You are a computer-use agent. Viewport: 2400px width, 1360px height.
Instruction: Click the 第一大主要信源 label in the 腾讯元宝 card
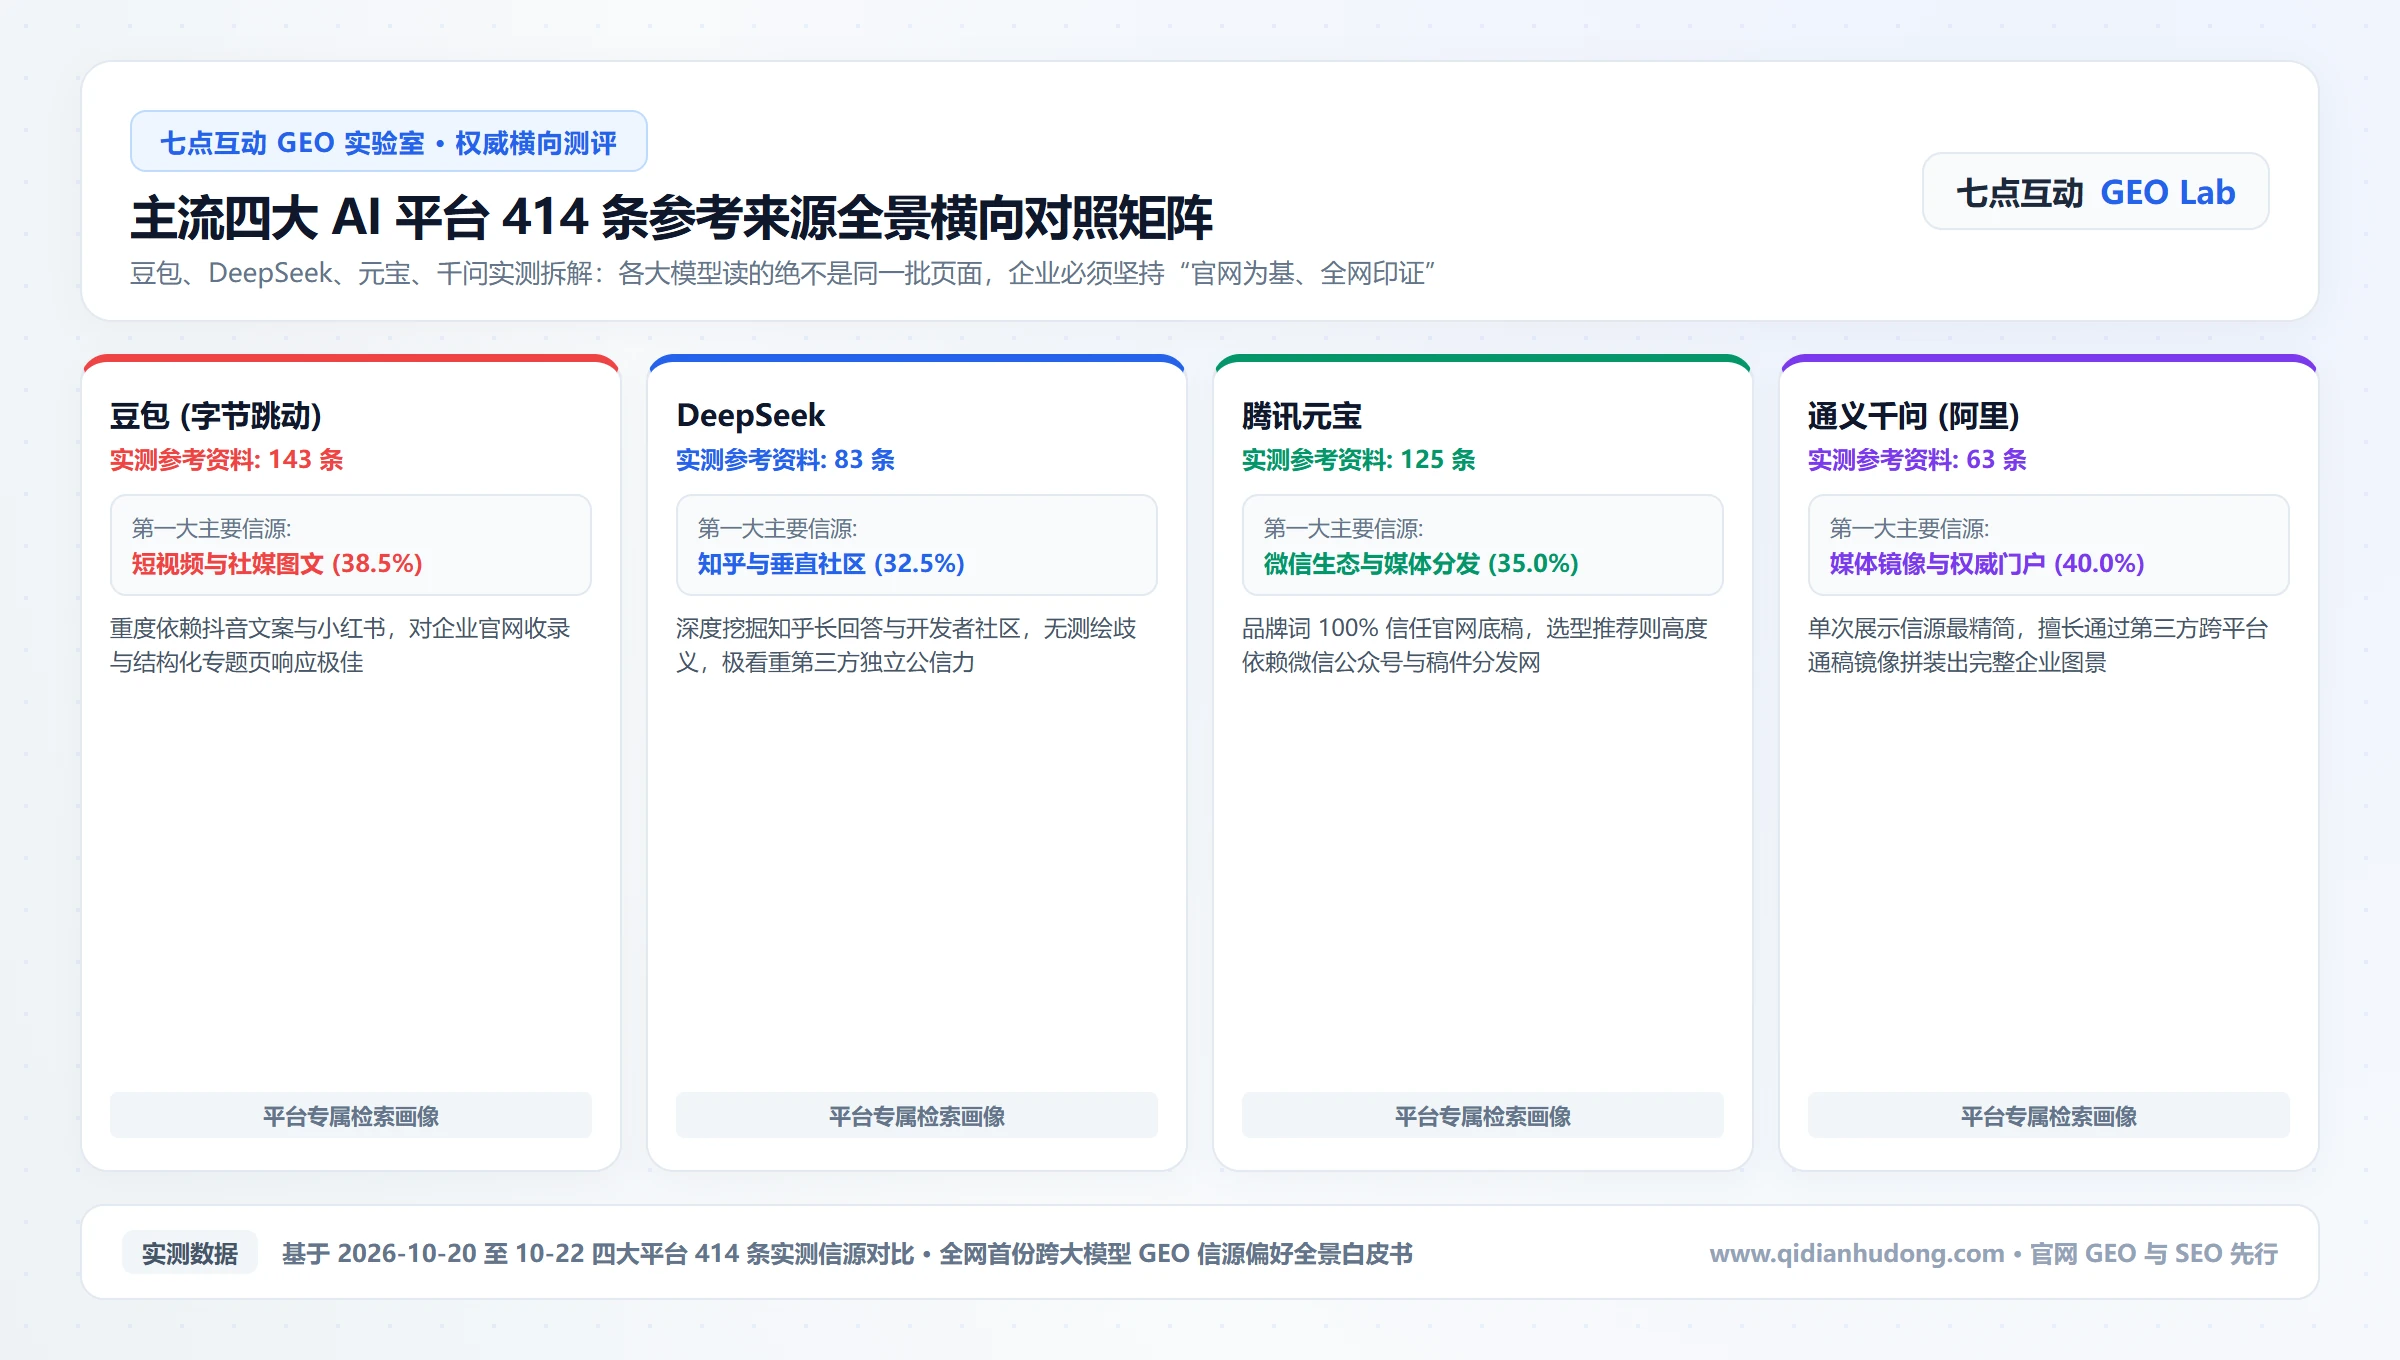click(1343, 528)
